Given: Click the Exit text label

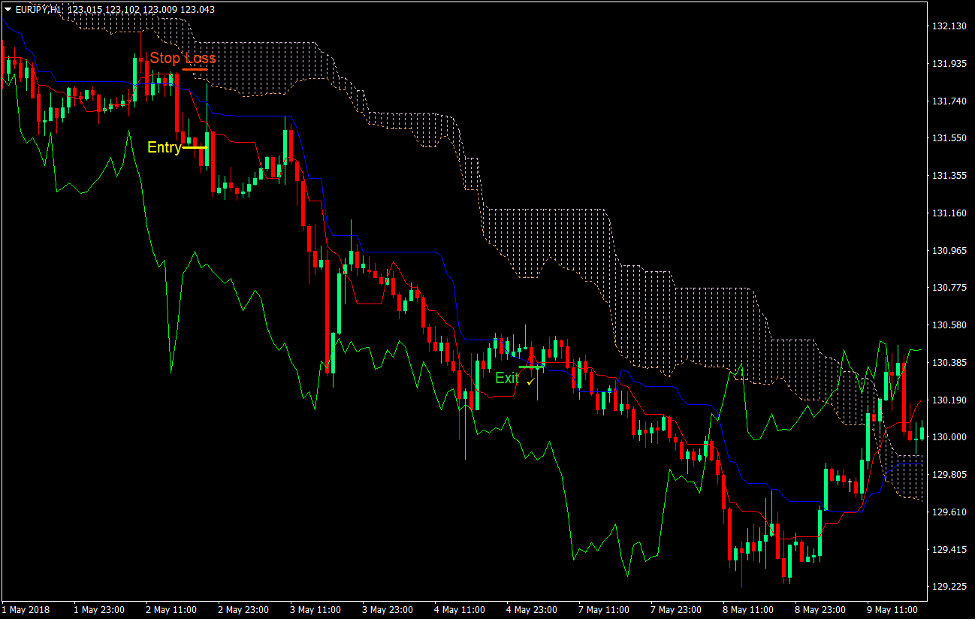Looking at the screenshot, I should tap(509, 378).
